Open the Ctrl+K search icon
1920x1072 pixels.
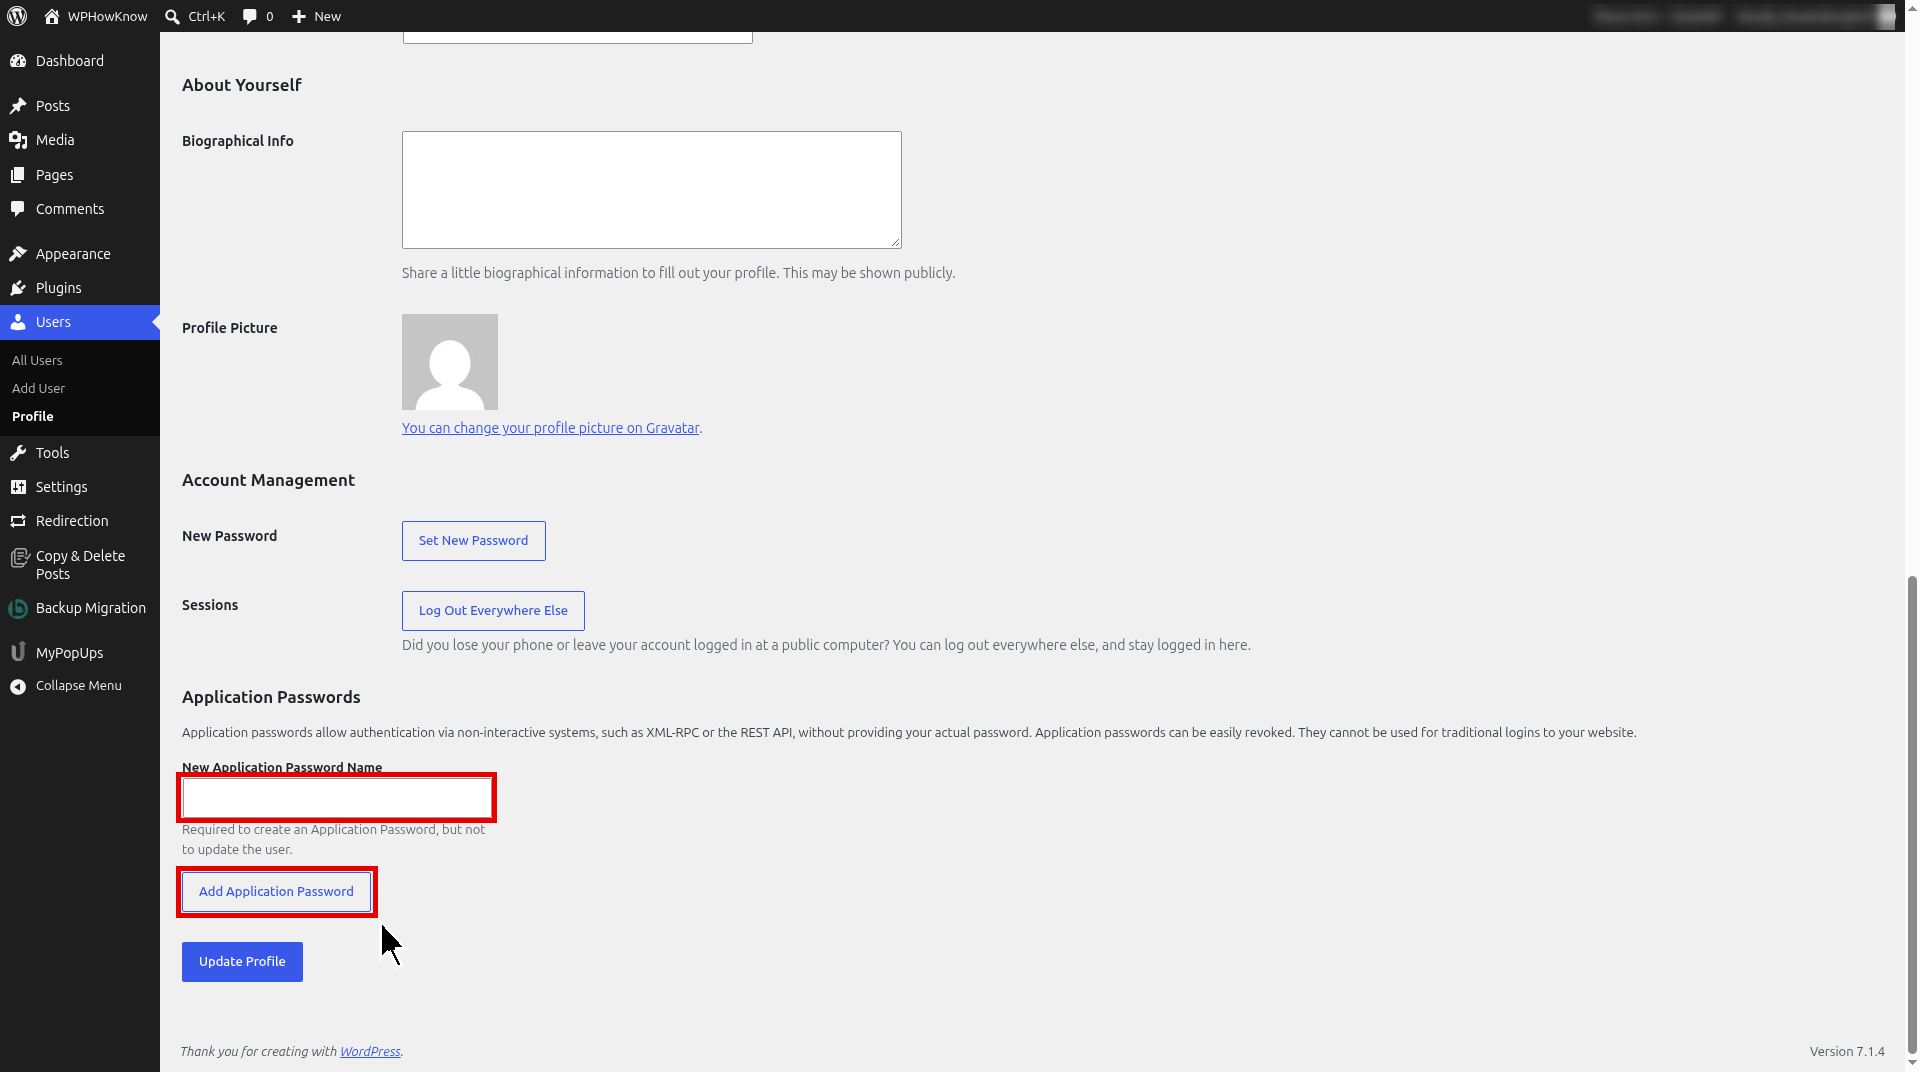point(172,16)
